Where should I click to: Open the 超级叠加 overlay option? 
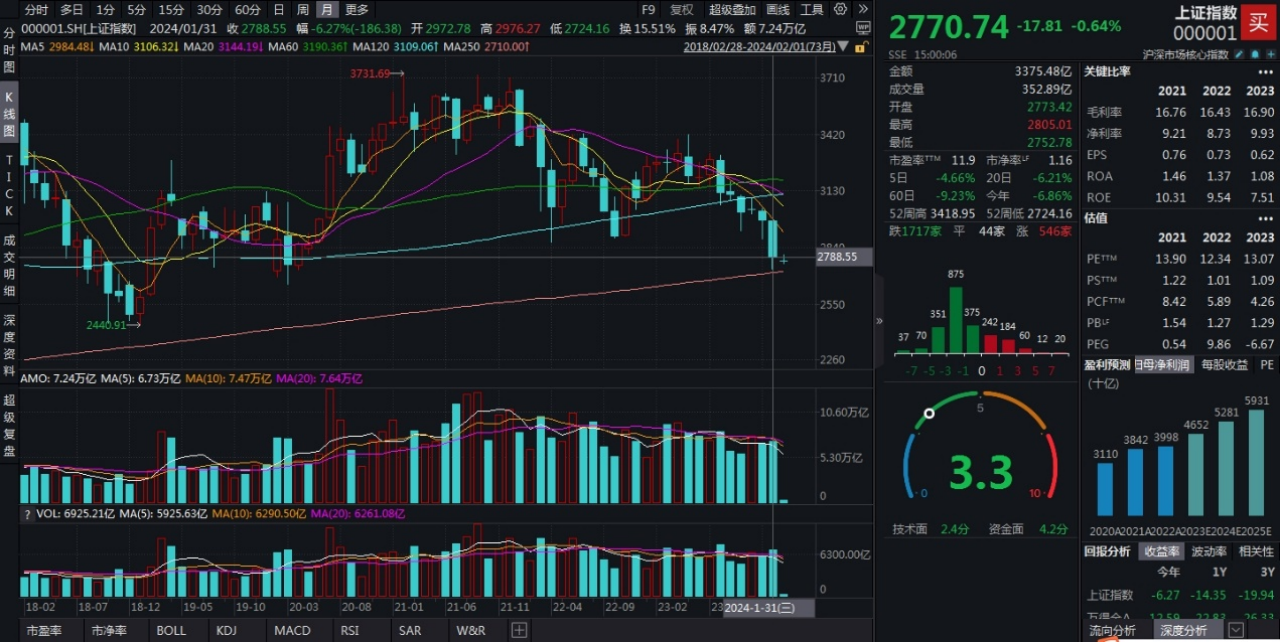(732, 9)
